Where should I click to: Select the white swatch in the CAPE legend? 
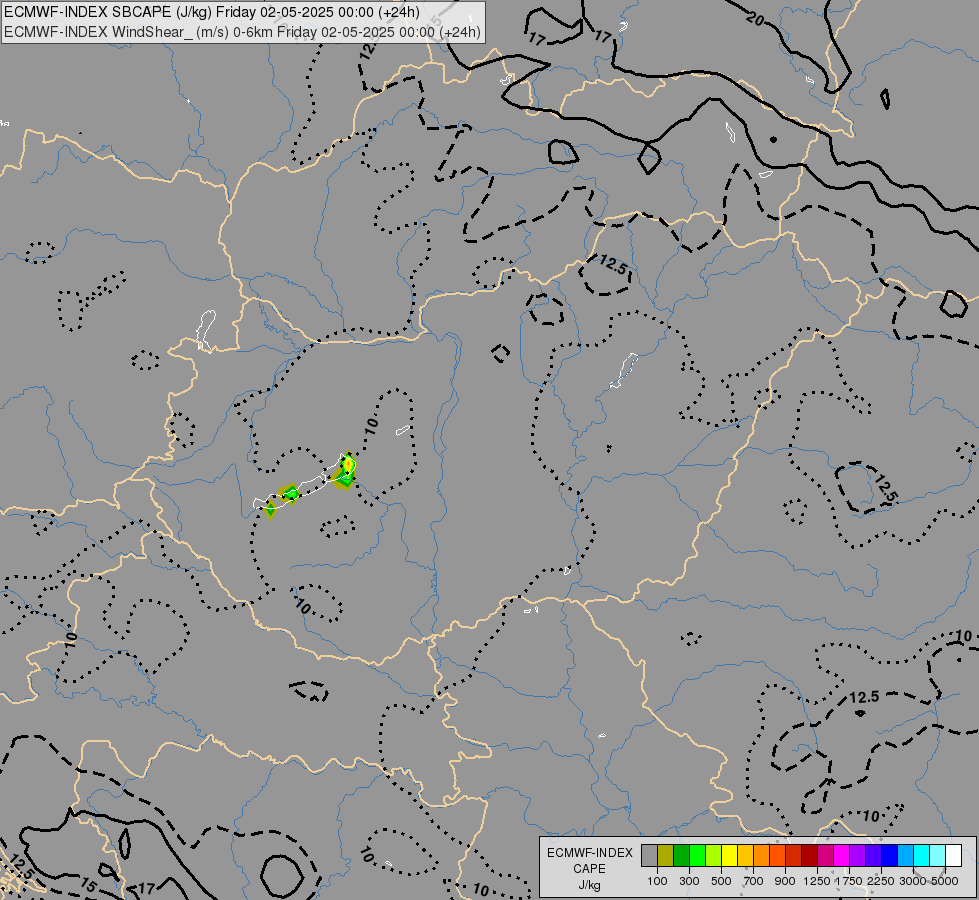(x=953, y=855)
